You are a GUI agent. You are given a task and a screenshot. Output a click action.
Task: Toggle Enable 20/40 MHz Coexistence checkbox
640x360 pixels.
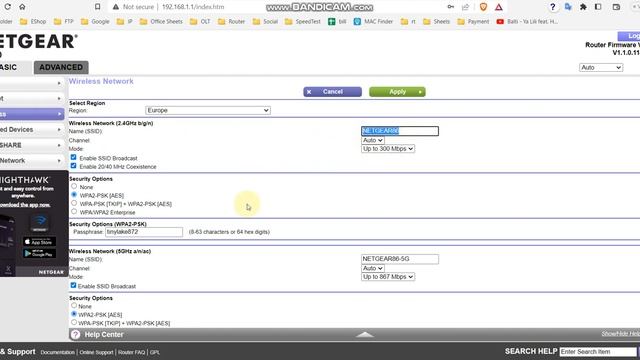[73, 166]
